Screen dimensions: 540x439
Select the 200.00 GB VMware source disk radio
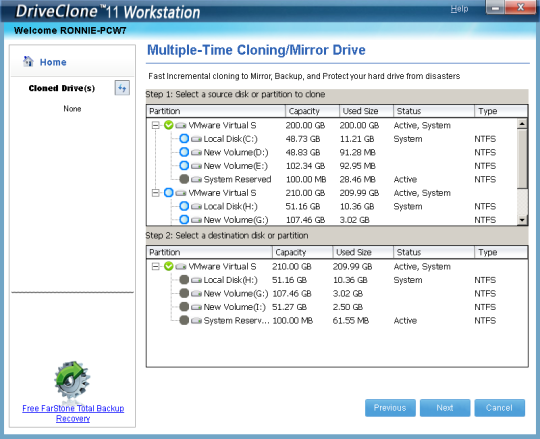tap(168, 125)
